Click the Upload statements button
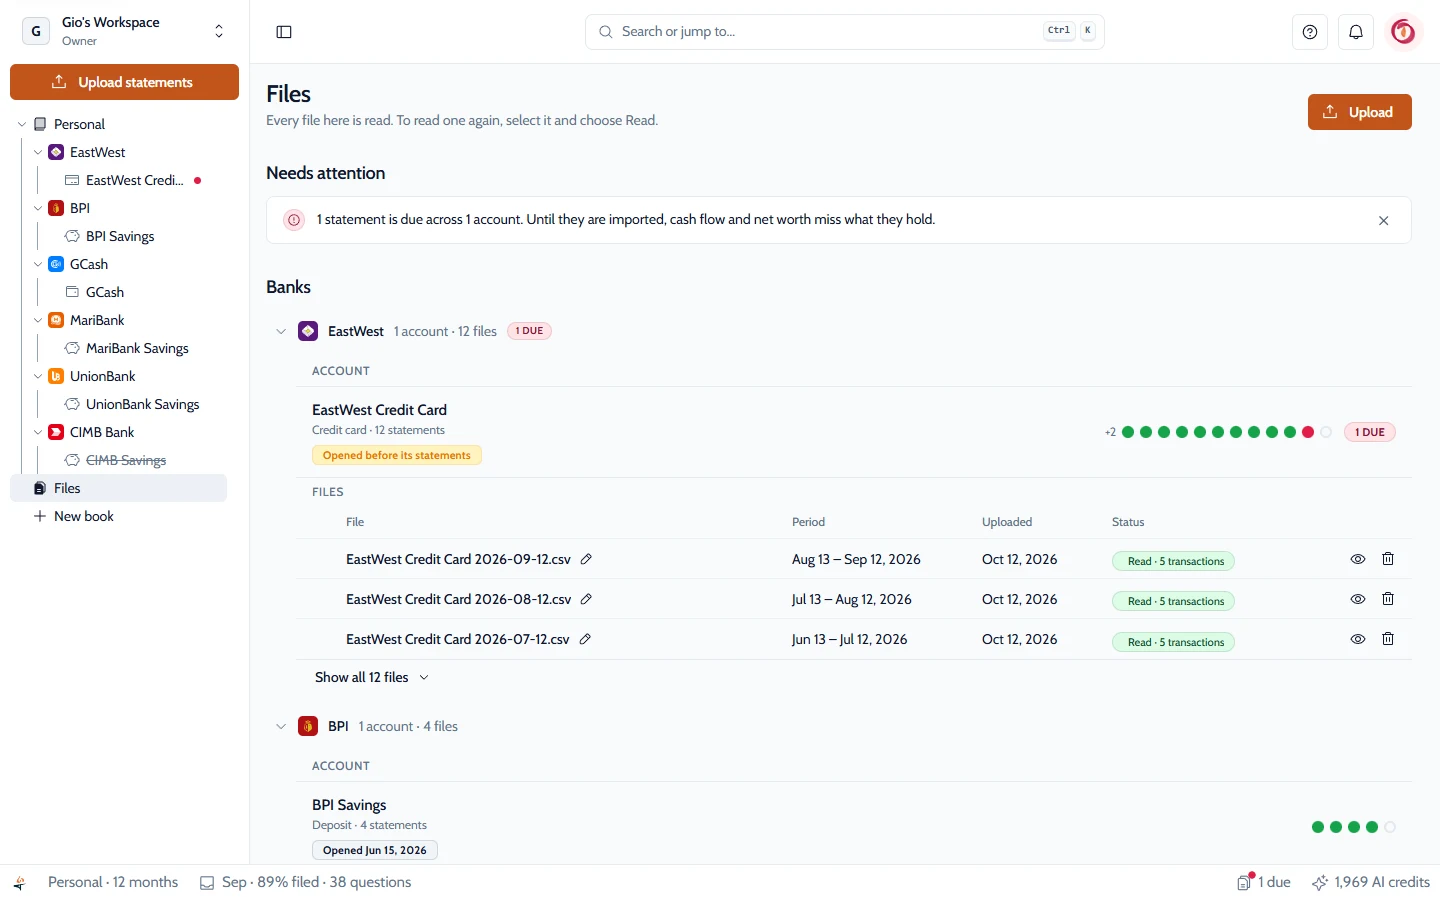Viewport: 1440px width, 900px height. click(124, 82)
